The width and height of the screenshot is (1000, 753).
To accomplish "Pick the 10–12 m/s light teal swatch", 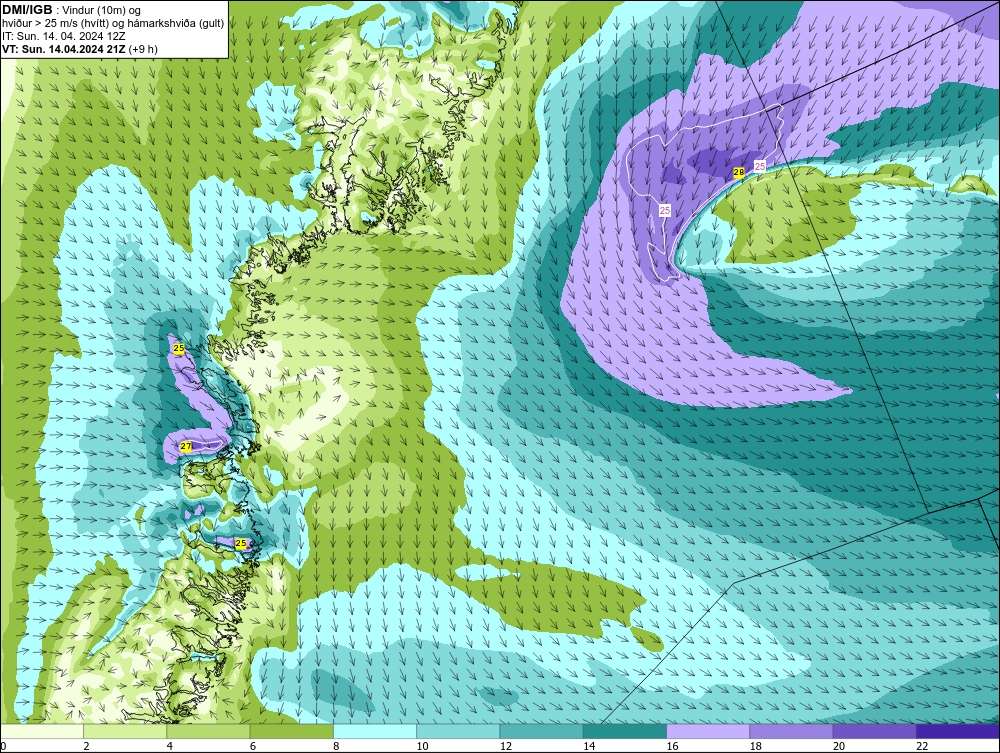I will tap(458, 731).
